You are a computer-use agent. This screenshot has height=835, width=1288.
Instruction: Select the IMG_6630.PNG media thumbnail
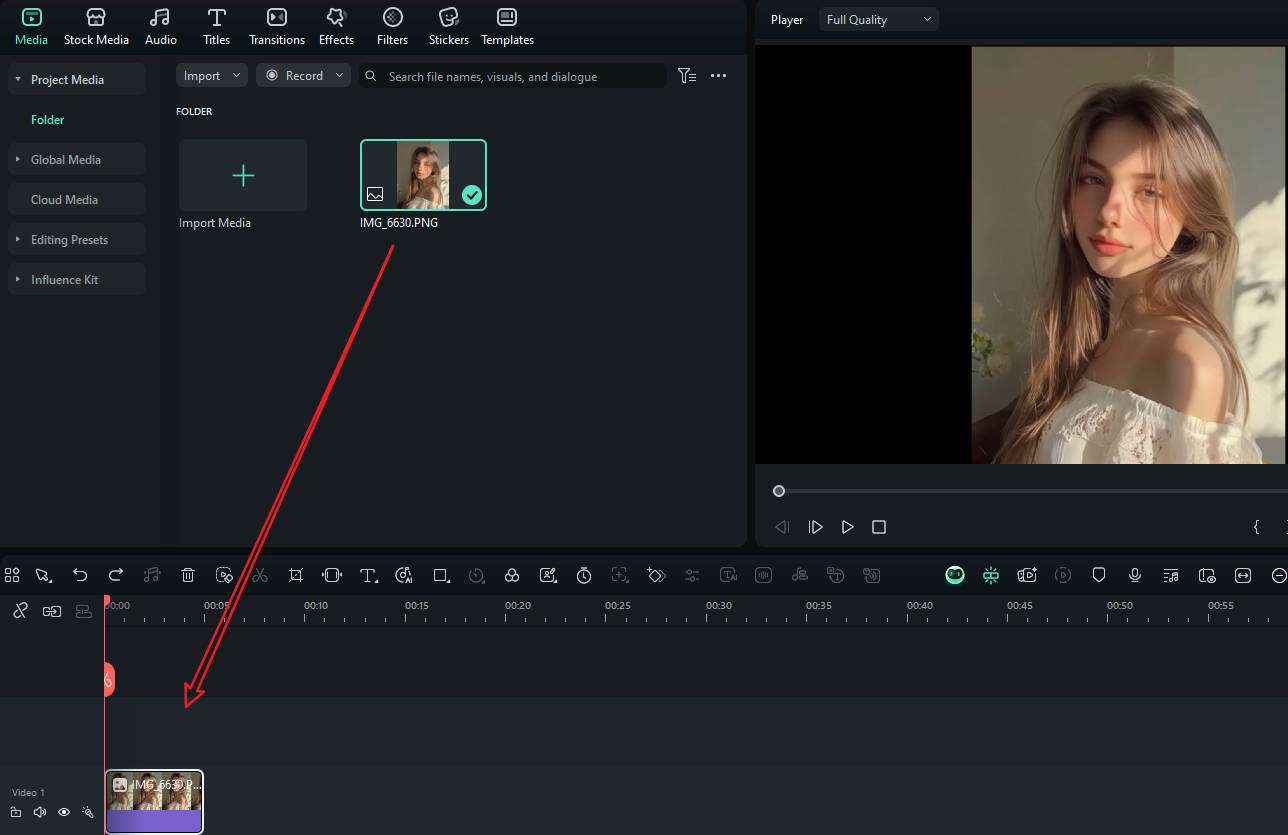point(423,175)
